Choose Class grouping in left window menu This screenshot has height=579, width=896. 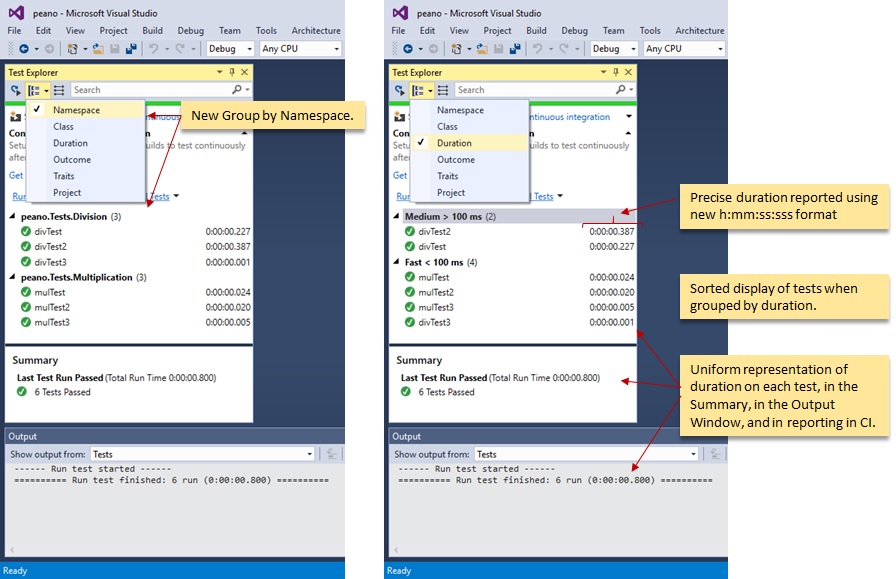click(63, 126)
